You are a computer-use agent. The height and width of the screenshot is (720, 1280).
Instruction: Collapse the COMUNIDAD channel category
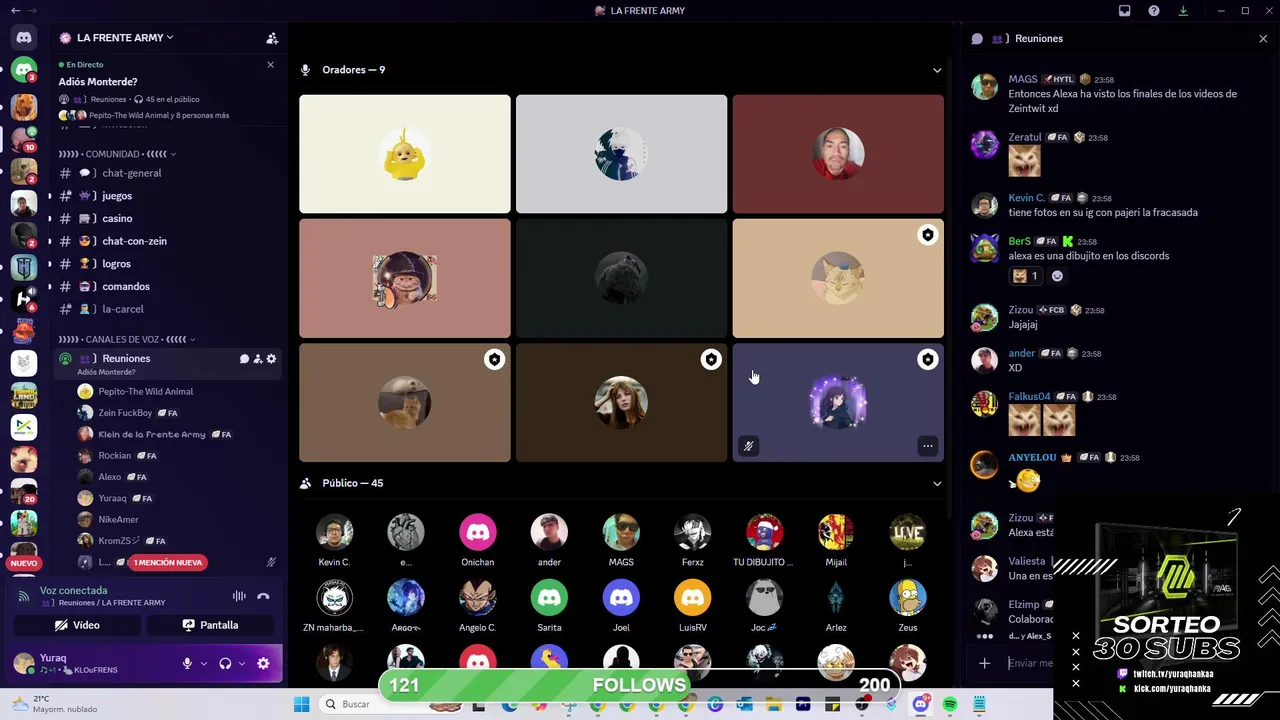pyautogui.click(x=117, y=154)
